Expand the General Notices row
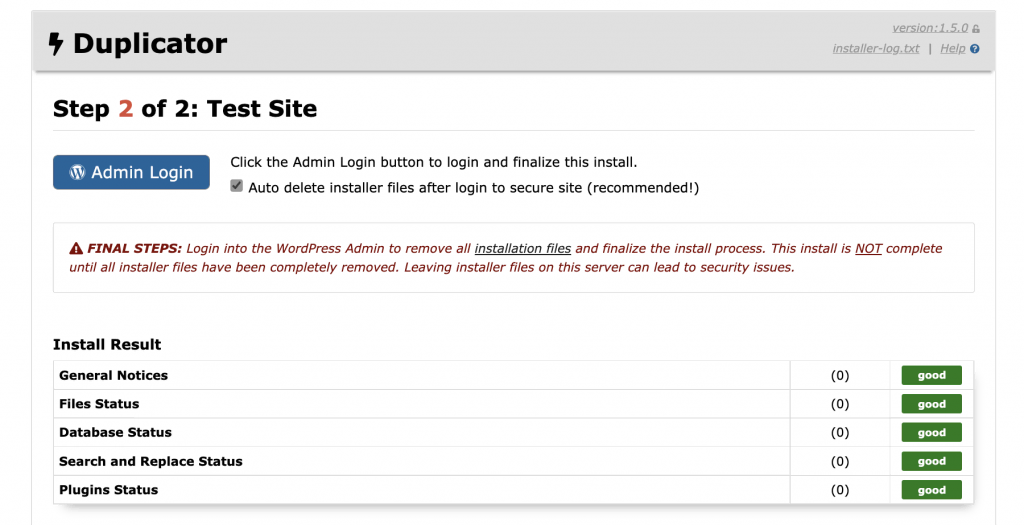Screen dimensions: 1024x525 [114, 375]
